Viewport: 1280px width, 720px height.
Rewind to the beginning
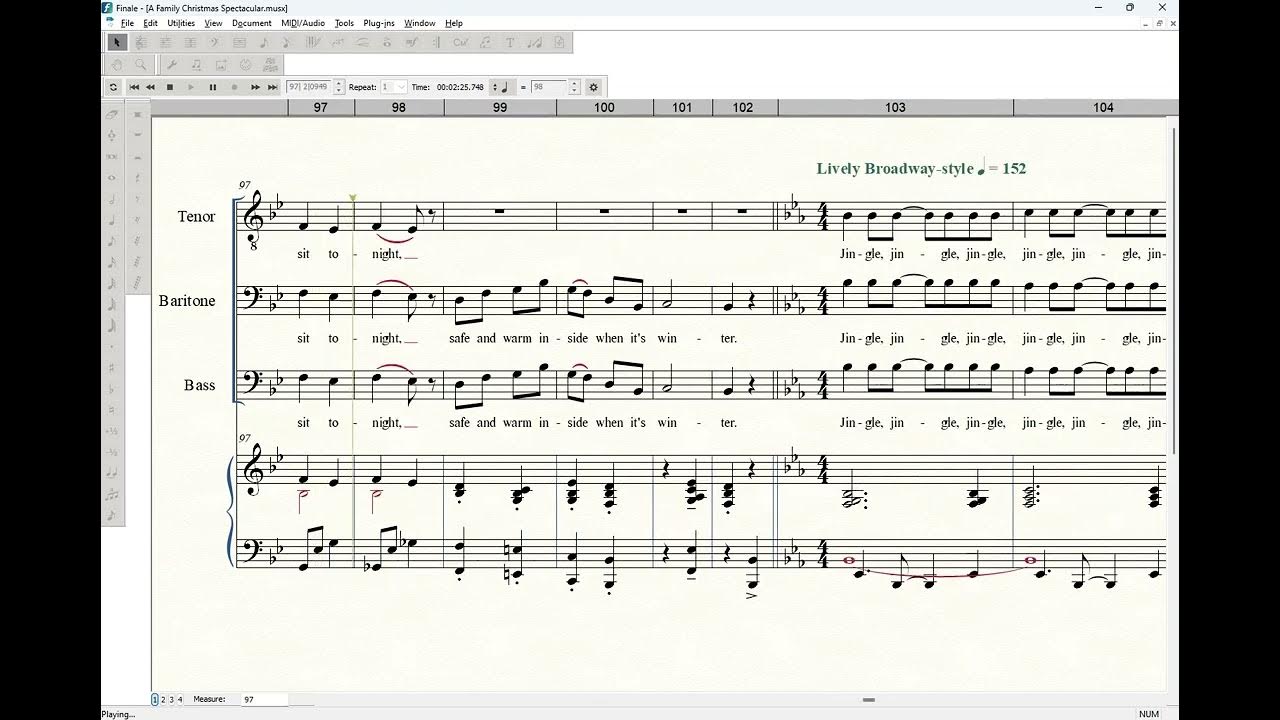[x=134, y=87]
